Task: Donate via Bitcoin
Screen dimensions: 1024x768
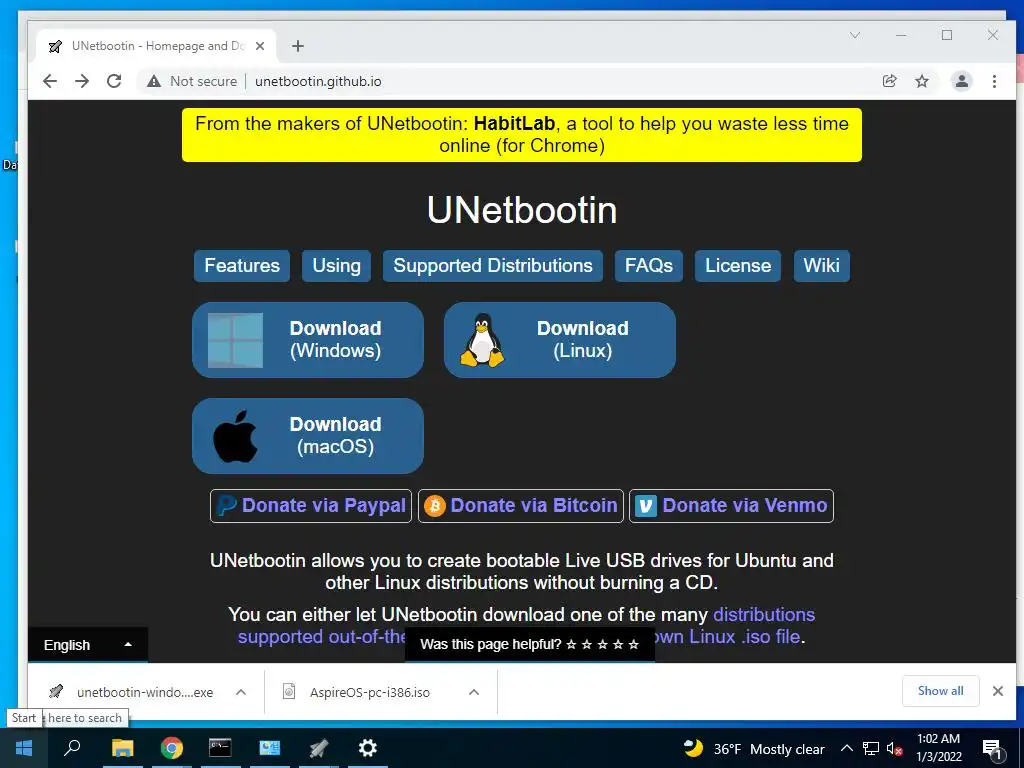Action: pyautogui.click(x=520, y=505)
